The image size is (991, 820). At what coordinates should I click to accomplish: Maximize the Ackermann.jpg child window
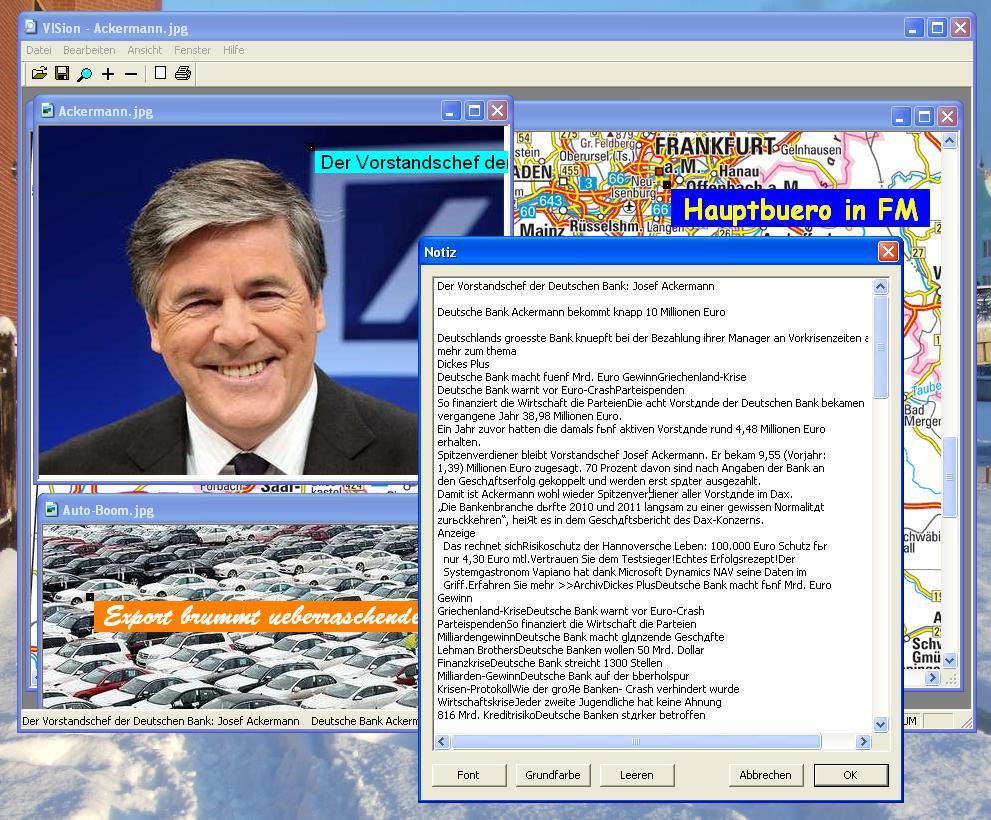pyautogui.click(x=474, y=111)
